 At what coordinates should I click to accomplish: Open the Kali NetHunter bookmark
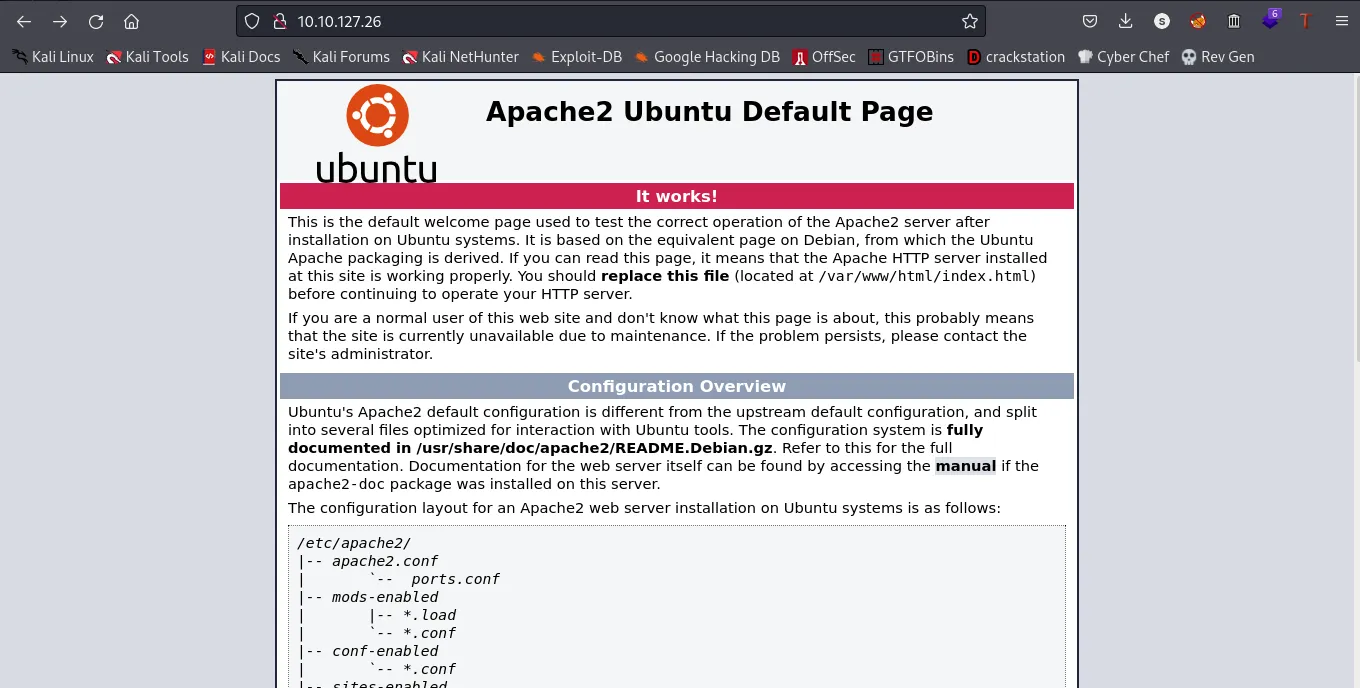coord(460,57)
